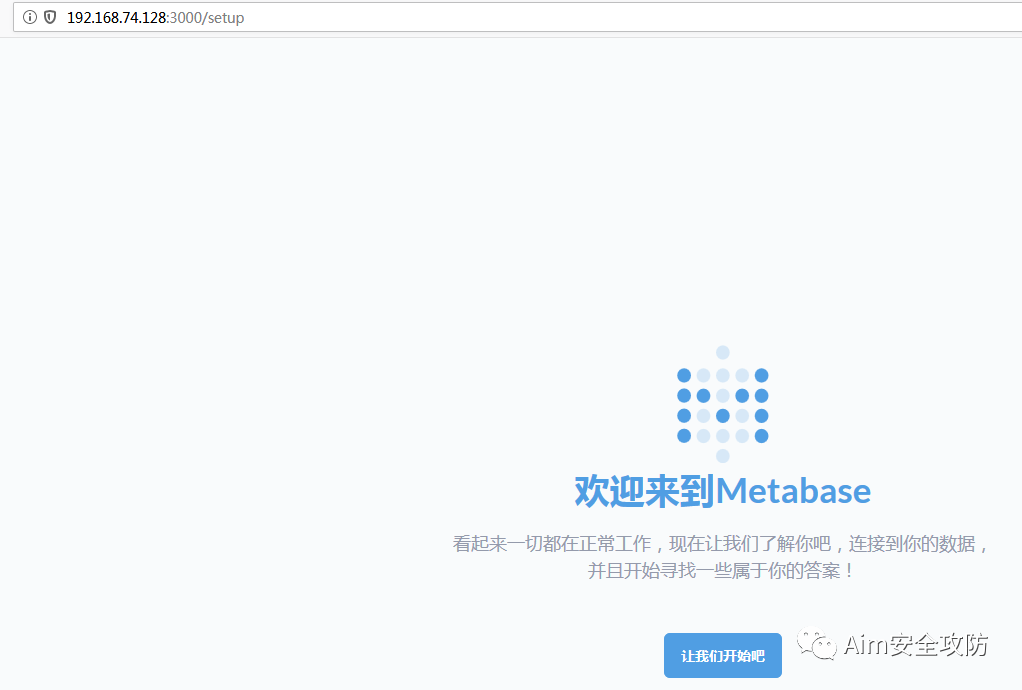Click the '让我们开始吧' button

pyautogui.click(x=722, y=655)
